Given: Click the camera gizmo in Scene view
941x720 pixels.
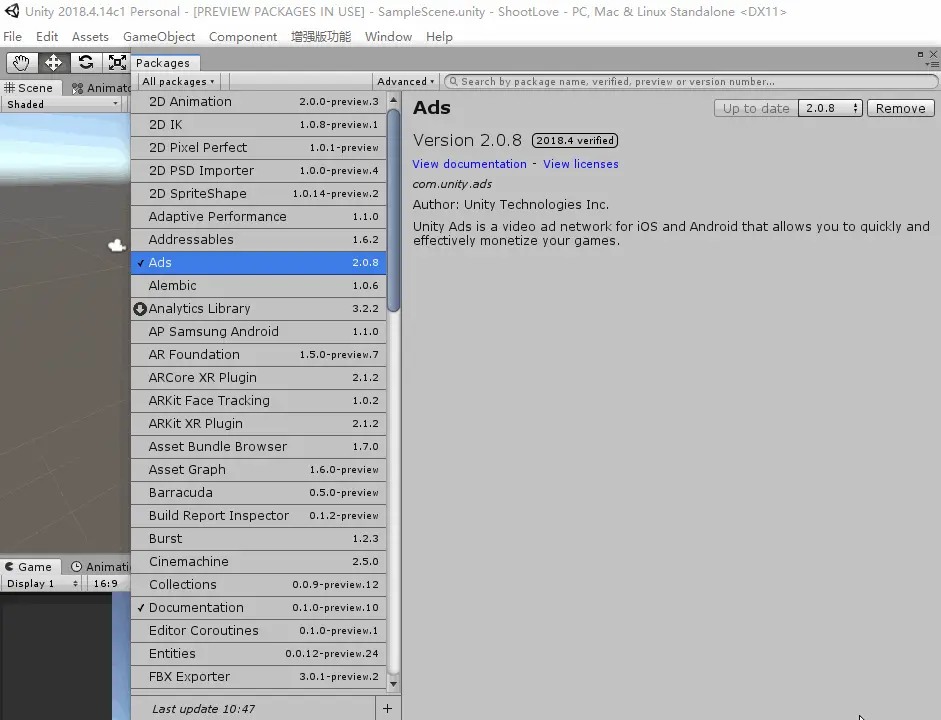Looking at the screenshot, I should click(x=116, y=245).
